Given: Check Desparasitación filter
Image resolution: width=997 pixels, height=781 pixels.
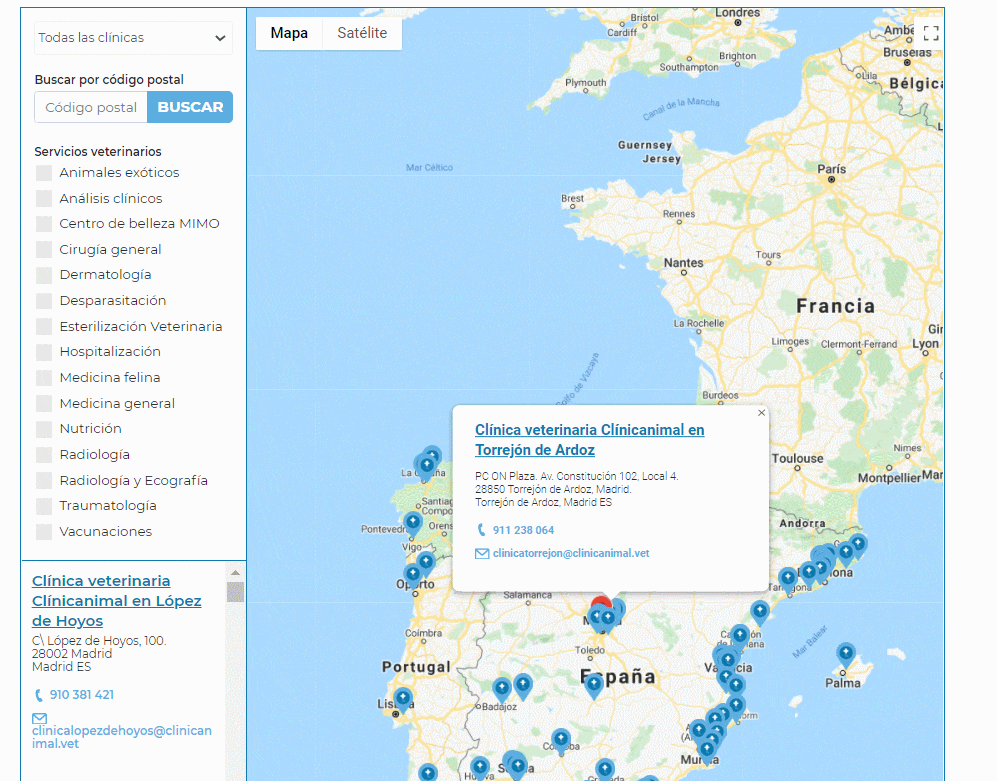Looking at the screenshot, I should coord(44,300).
